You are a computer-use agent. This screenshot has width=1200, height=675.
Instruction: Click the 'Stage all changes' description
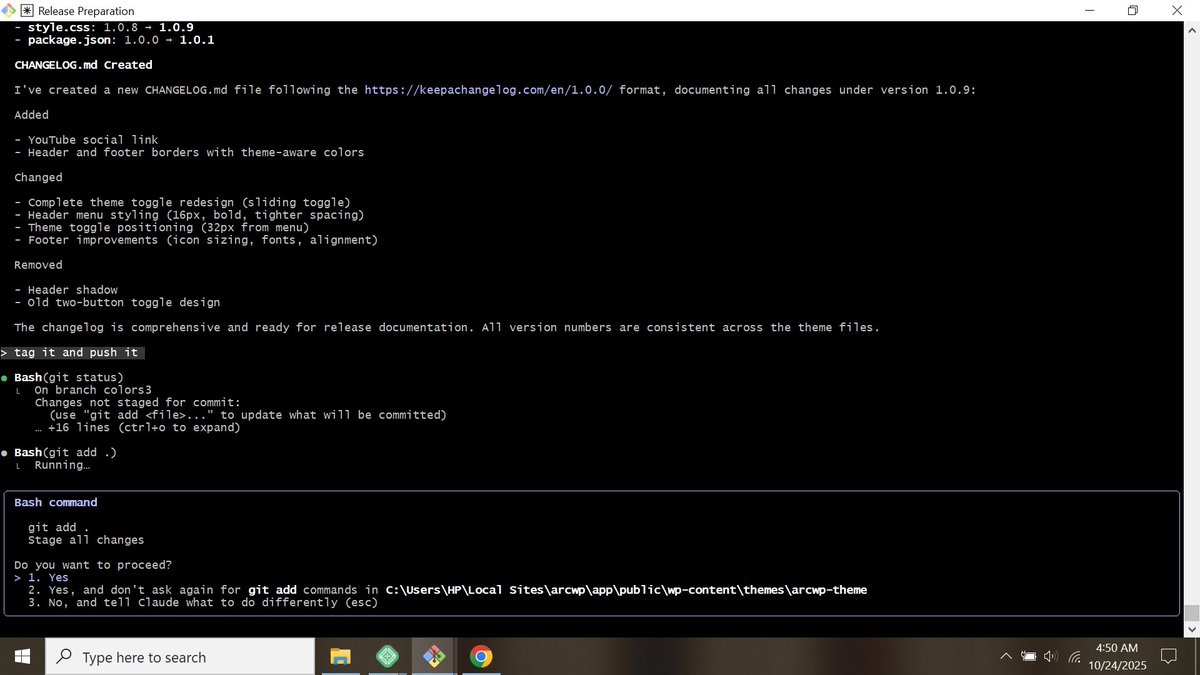coord(86,540)
